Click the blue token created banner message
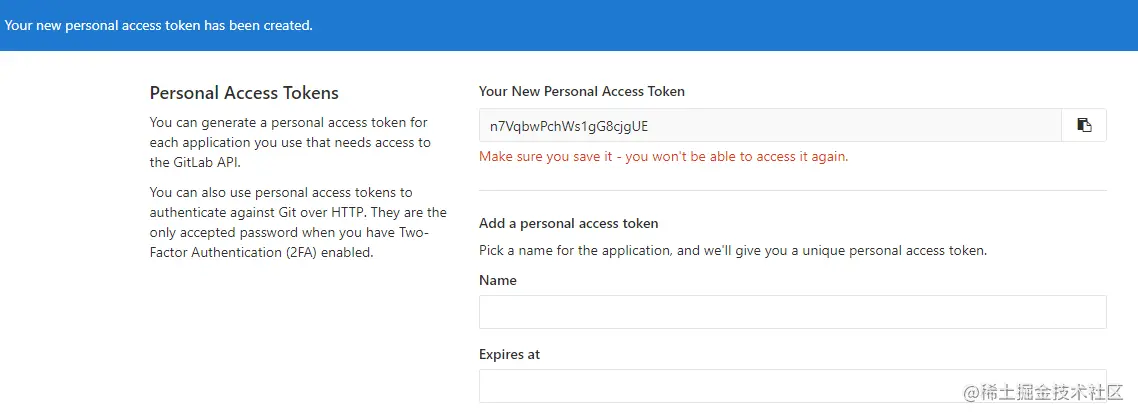The height and width of the screenshot is (417, 1138). pyautogui.click(x=159, y=25)
